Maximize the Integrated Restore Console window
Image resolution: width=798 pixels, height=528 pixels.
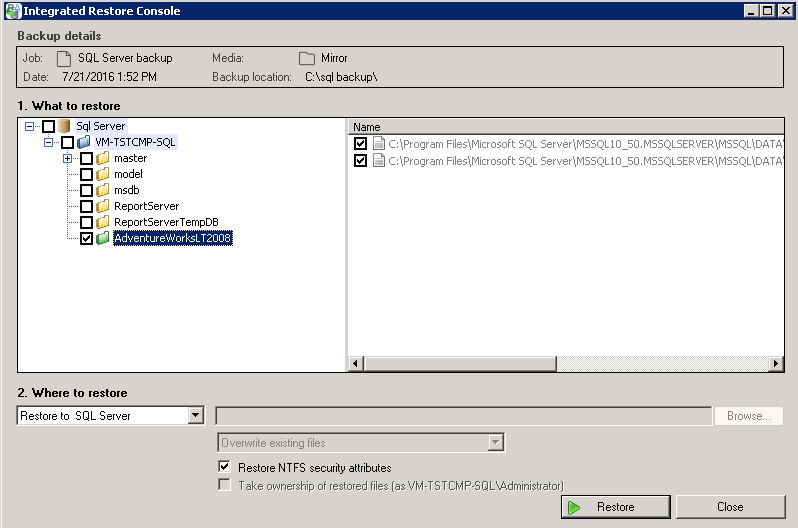767,10
